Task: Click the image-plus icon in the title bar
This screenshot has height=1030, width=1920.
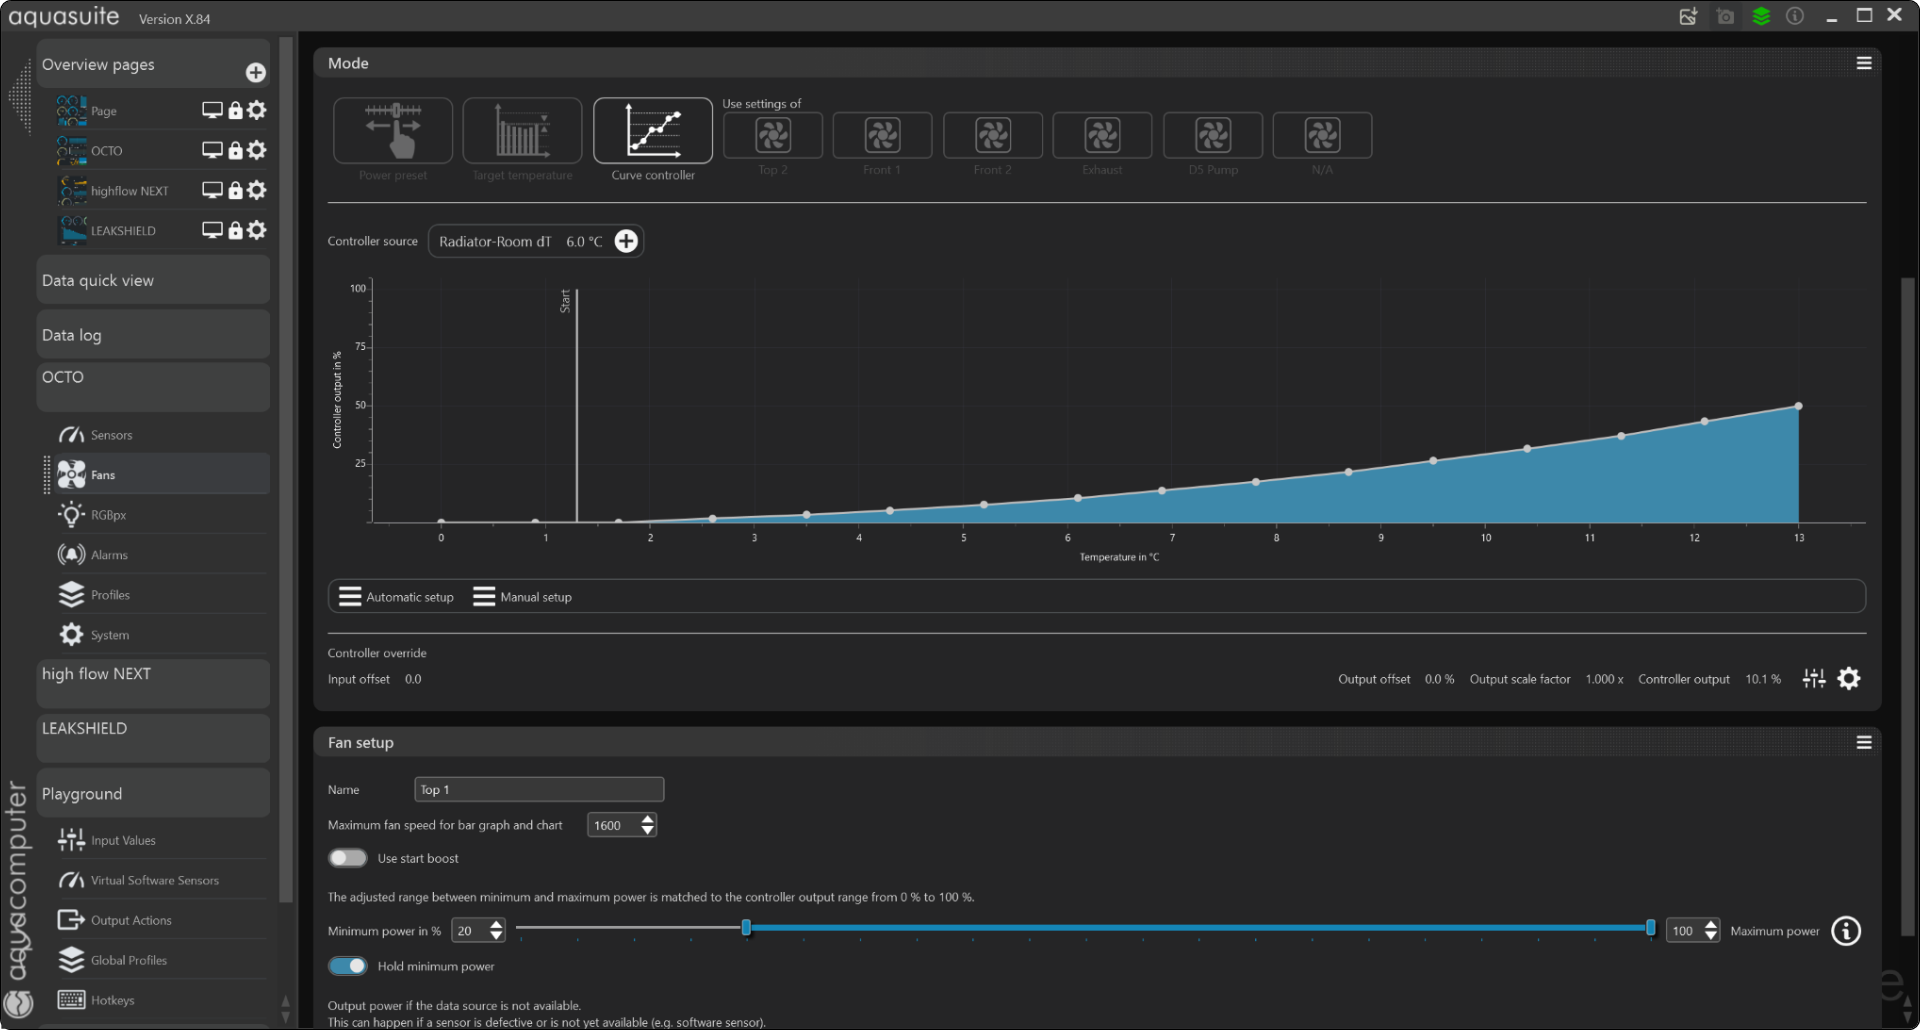Action: (1688, 16)
